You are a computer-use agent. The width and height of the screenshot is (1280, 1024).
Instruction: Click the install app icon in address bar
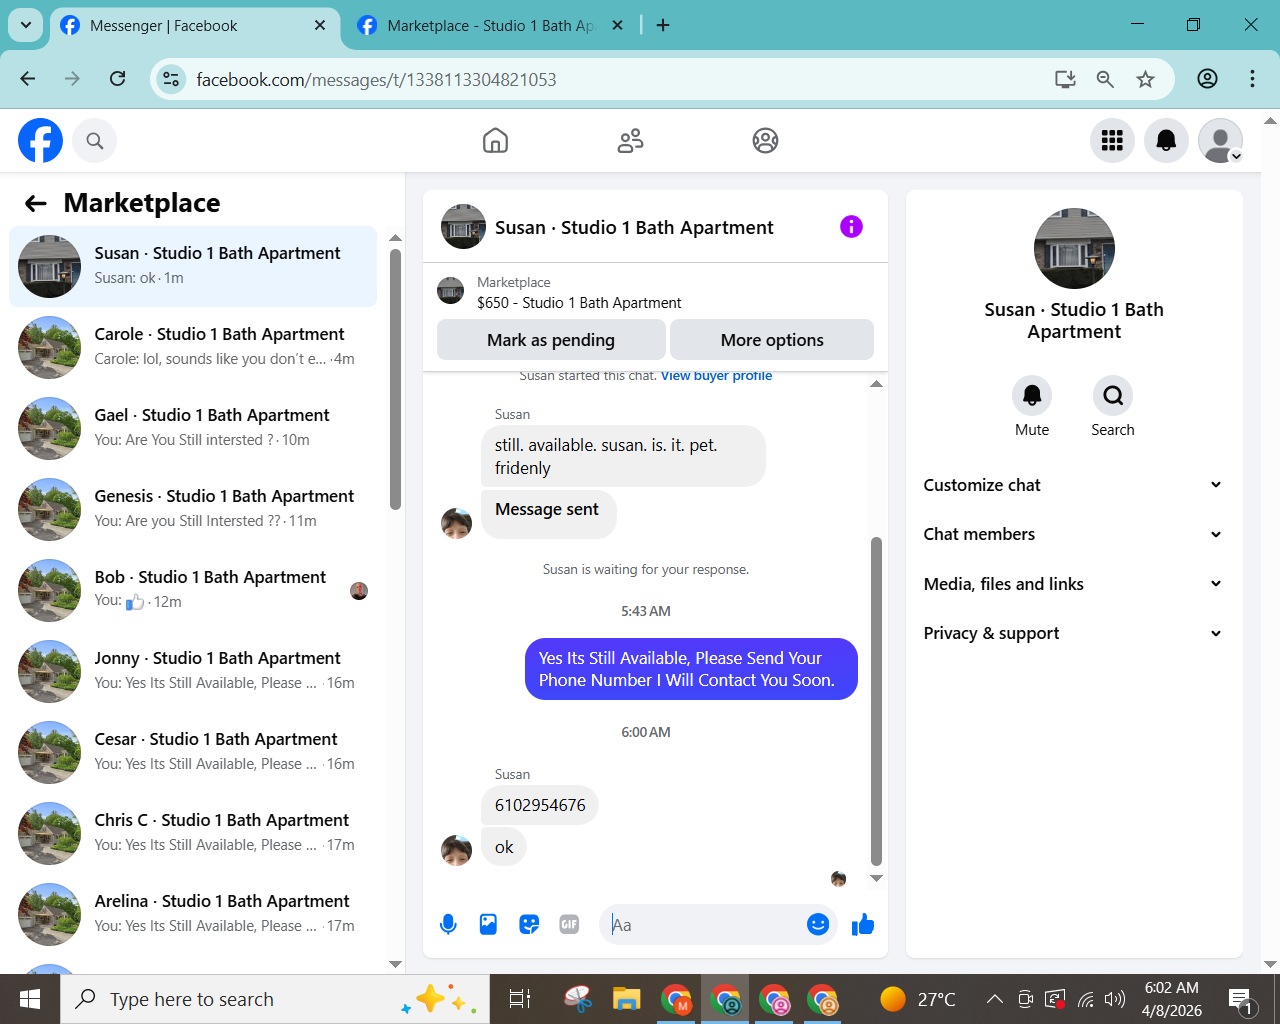(1065, 79)
